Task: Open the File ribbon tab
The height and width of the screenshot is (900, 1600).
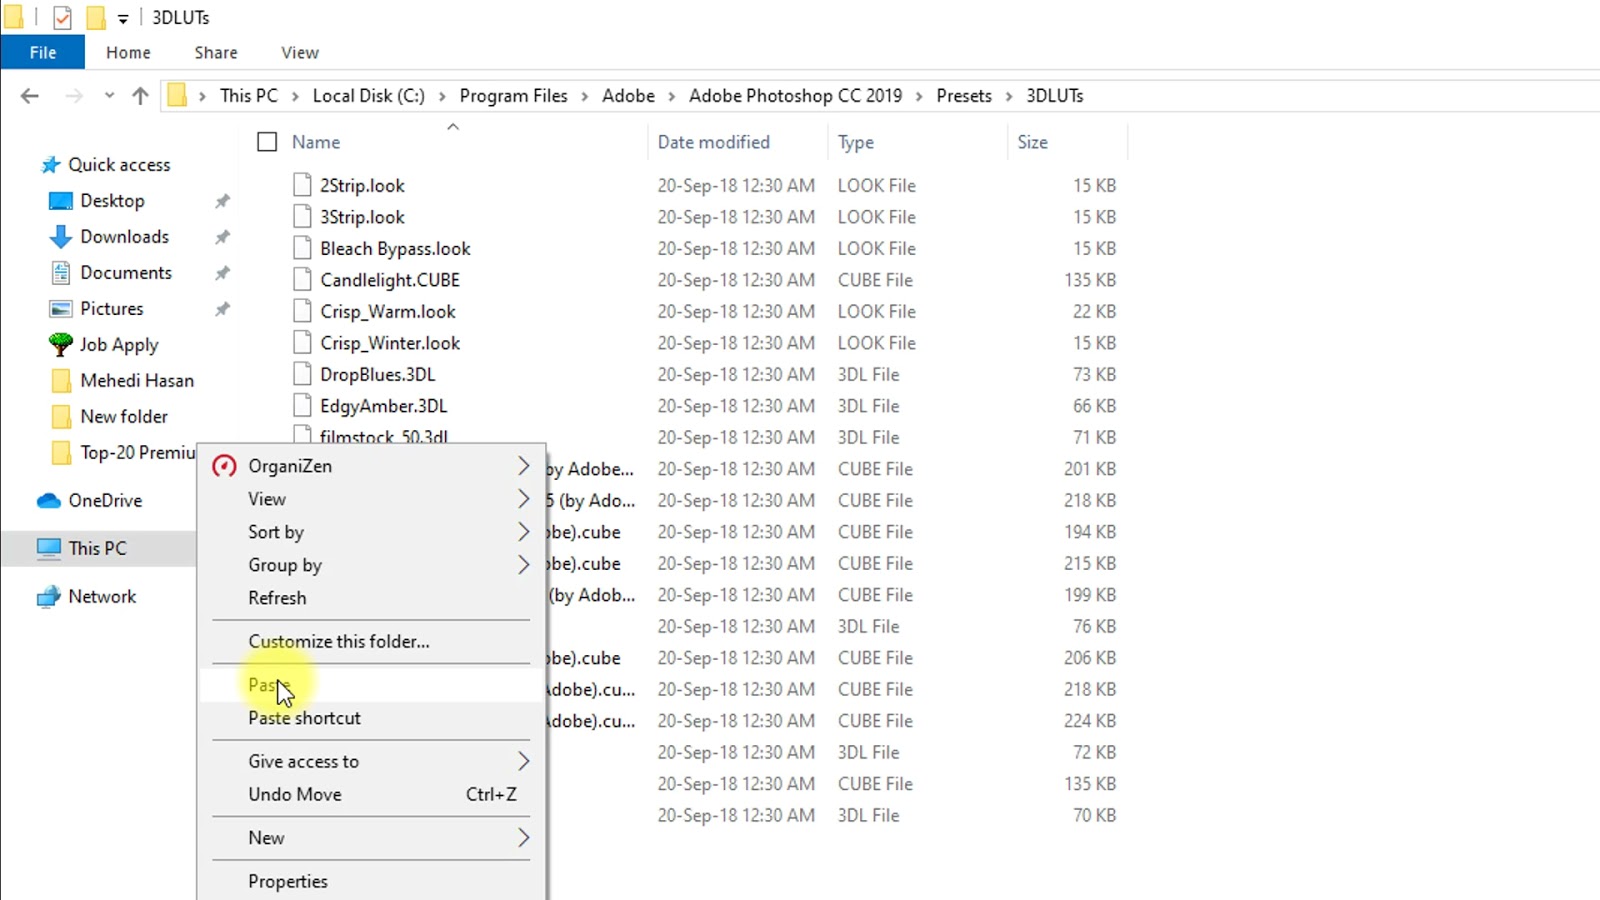Action: coord(43,52)
